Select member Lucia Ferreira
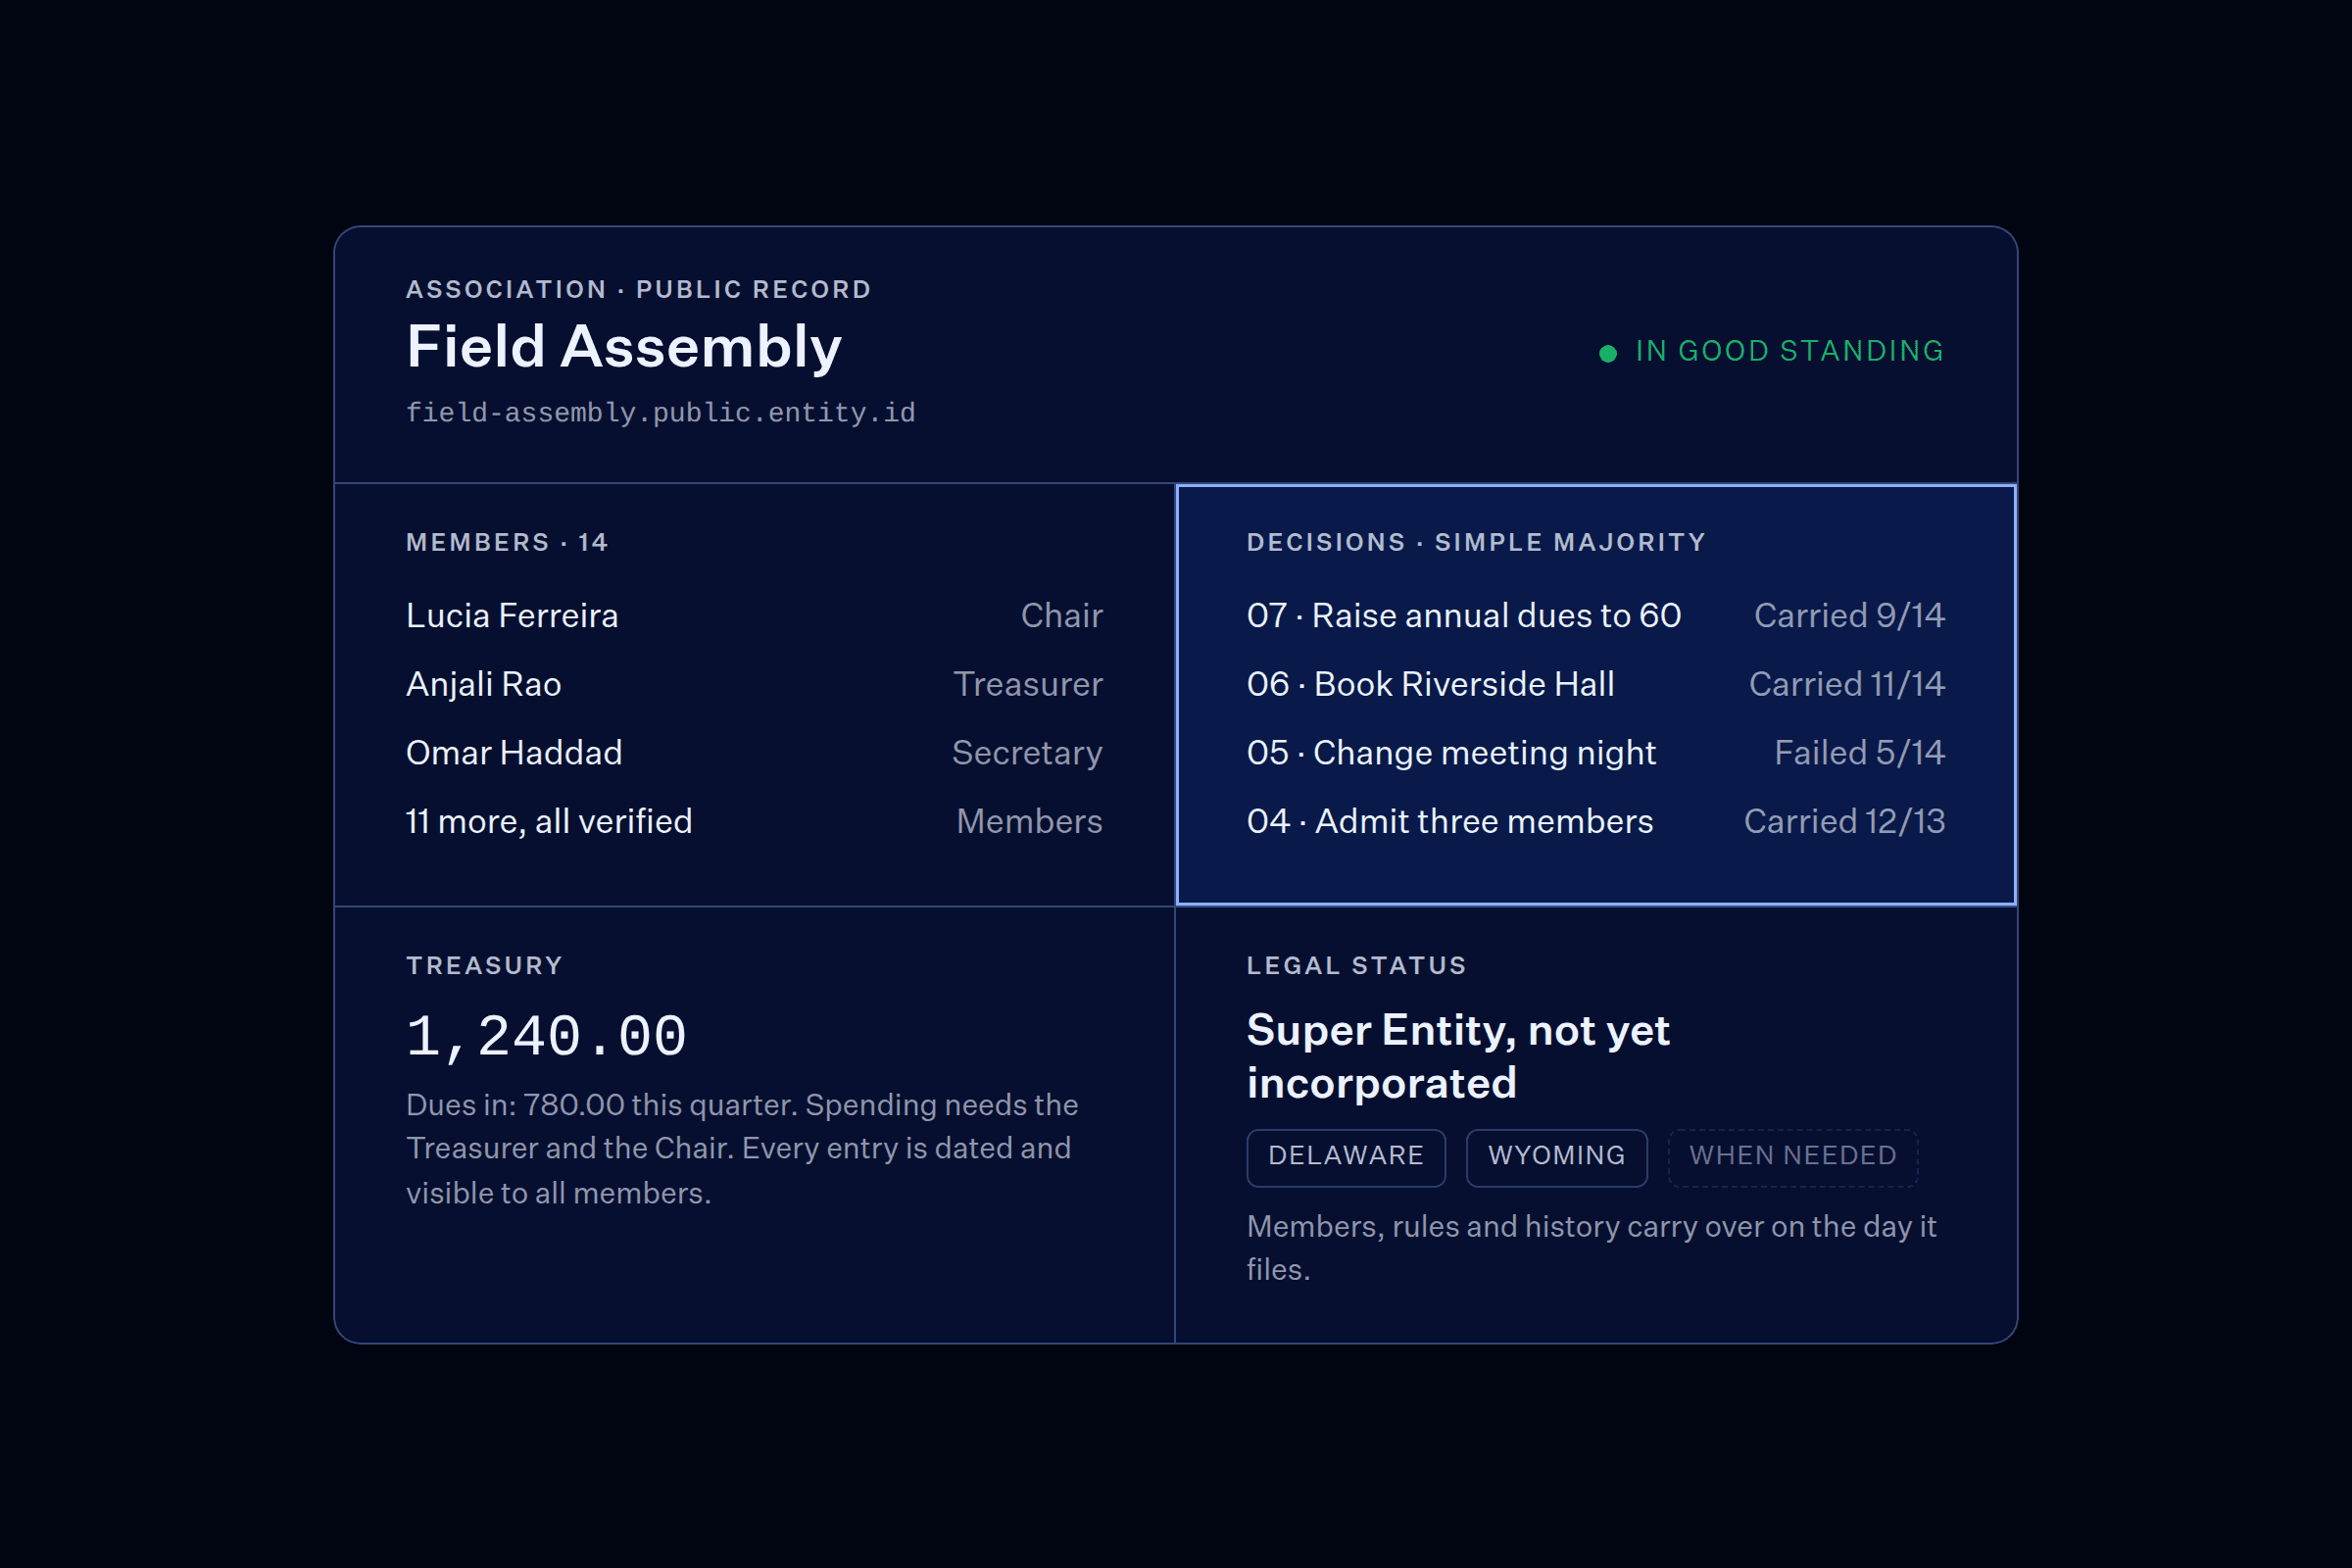The width and height of the screenshot is (2352, 1568). [512, 615]
